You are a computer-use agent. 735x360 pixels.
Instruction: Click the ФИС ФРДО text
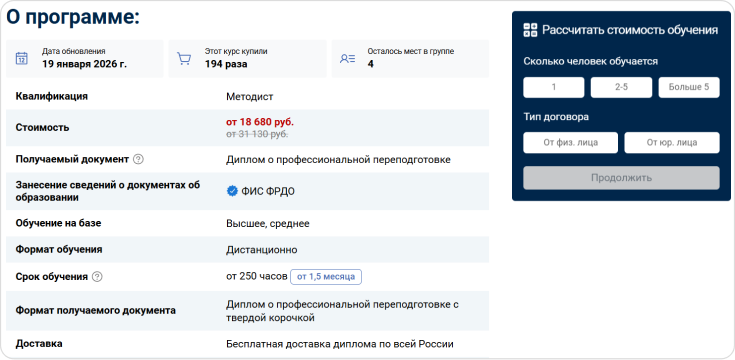[268, 191]
